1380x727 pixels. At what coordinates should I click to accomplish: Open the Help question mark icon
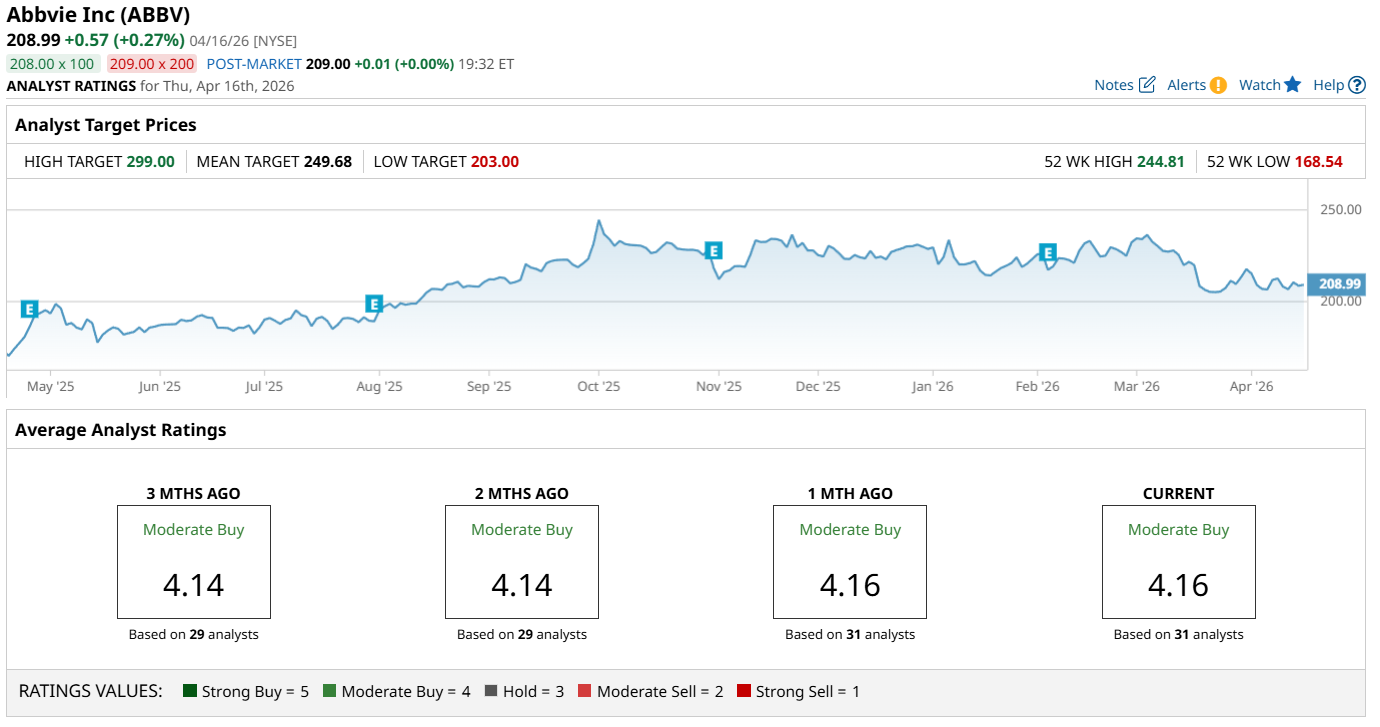1357,85
